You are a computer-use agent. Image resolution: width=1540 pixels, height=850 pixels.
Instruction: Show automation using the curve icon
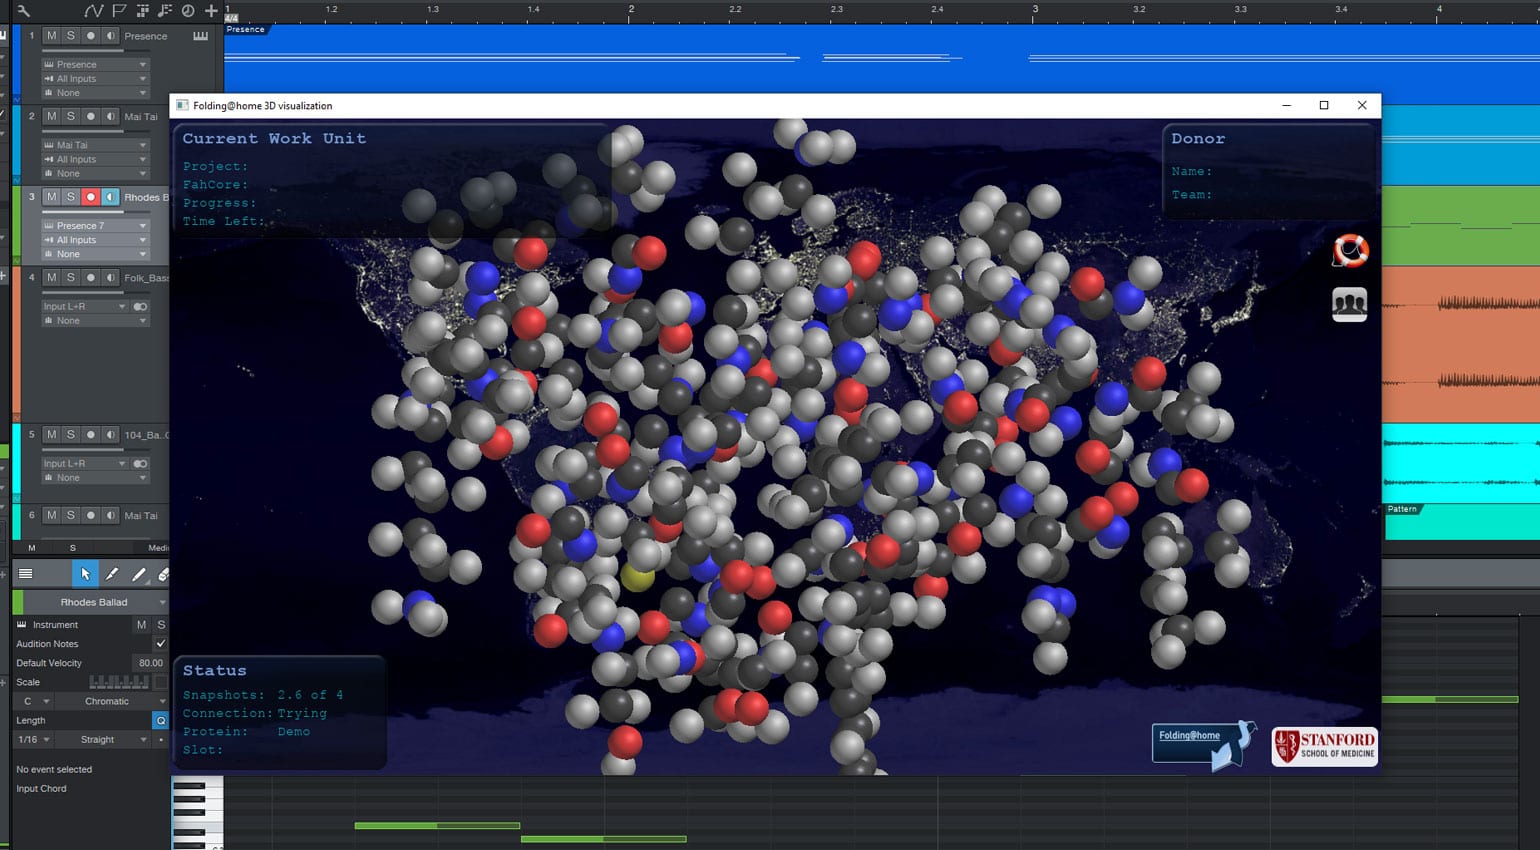click(x=93, y=11)
